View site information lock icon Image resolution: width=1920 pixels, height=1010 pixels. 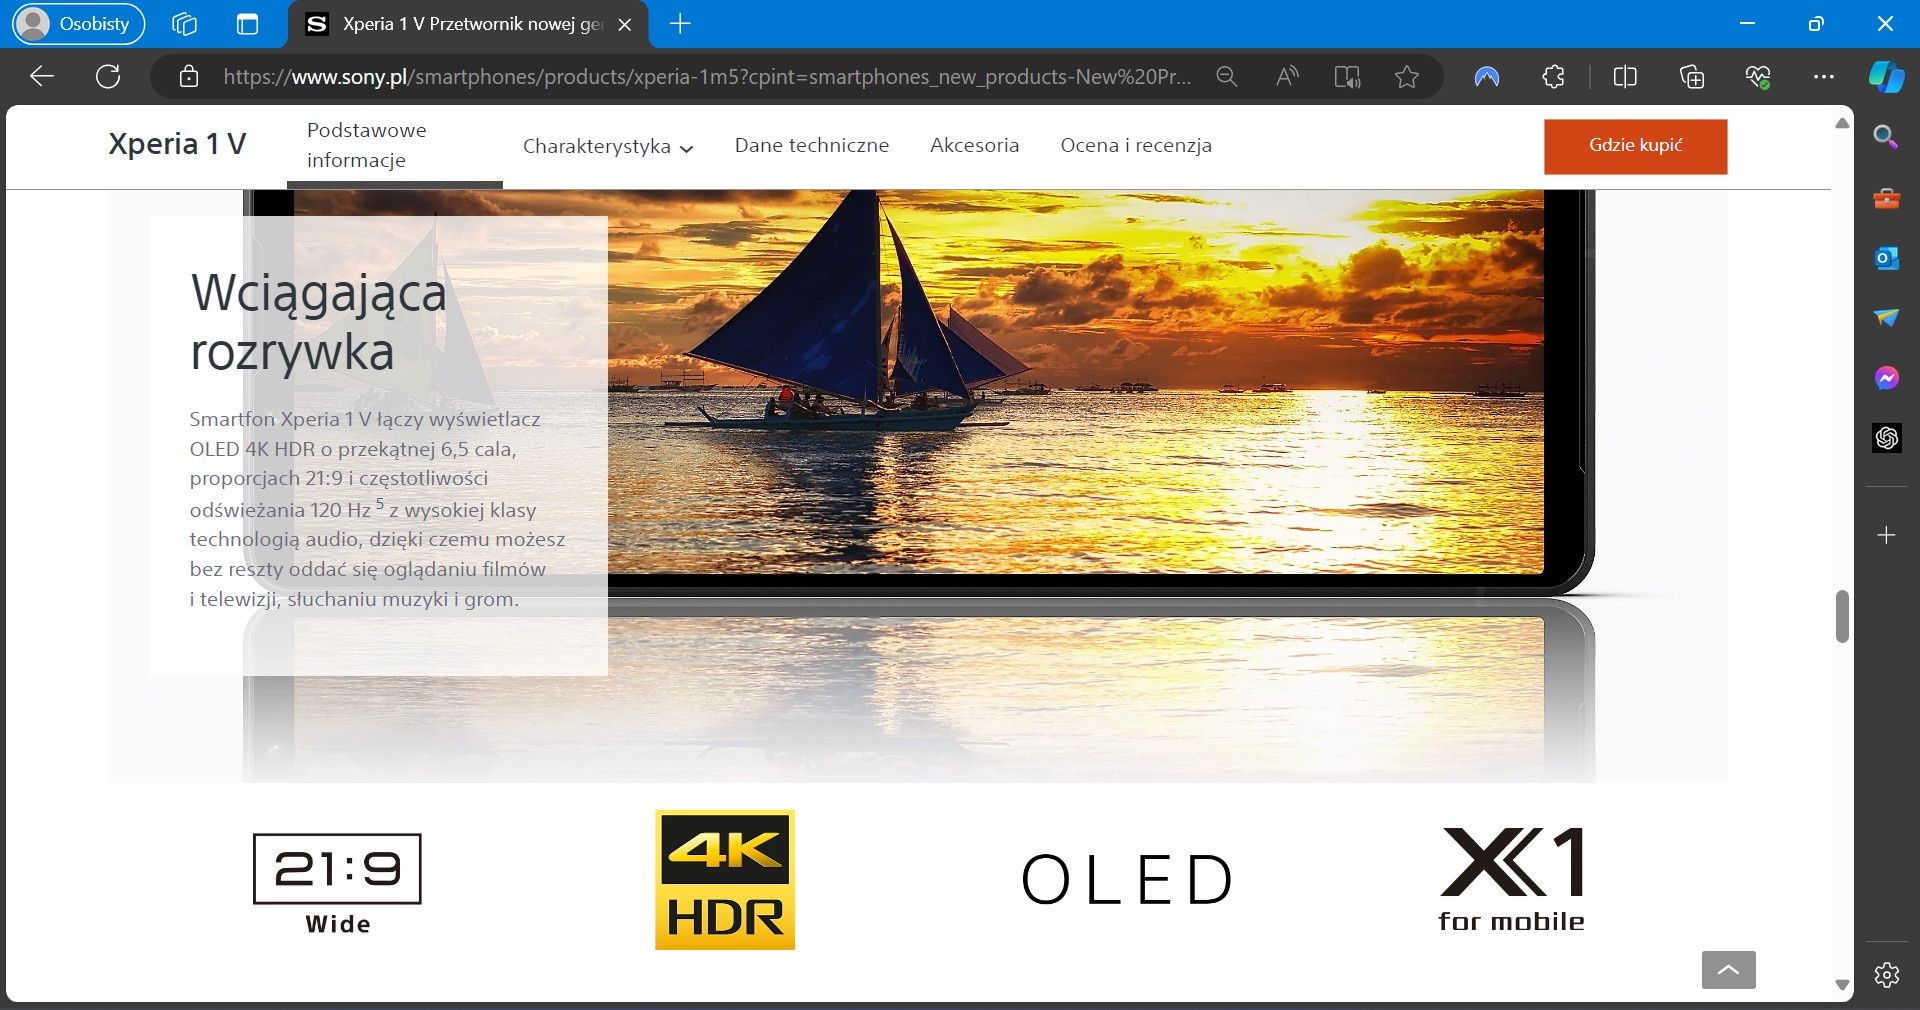point(188,77)
